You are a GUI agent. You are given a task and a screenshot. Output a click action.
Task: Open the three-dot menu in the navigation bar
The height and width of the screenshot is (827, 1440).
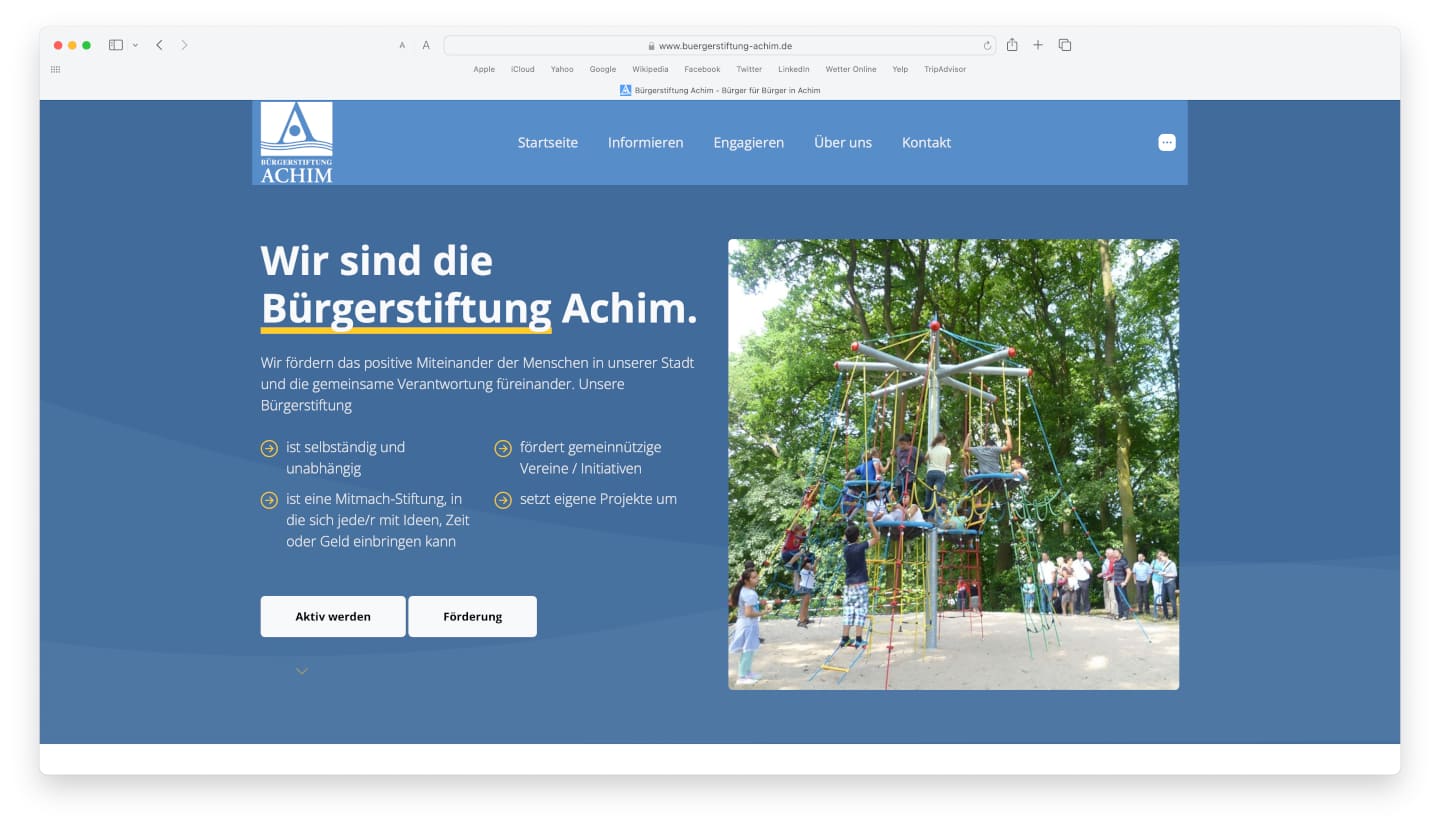tap(1166, 142)
